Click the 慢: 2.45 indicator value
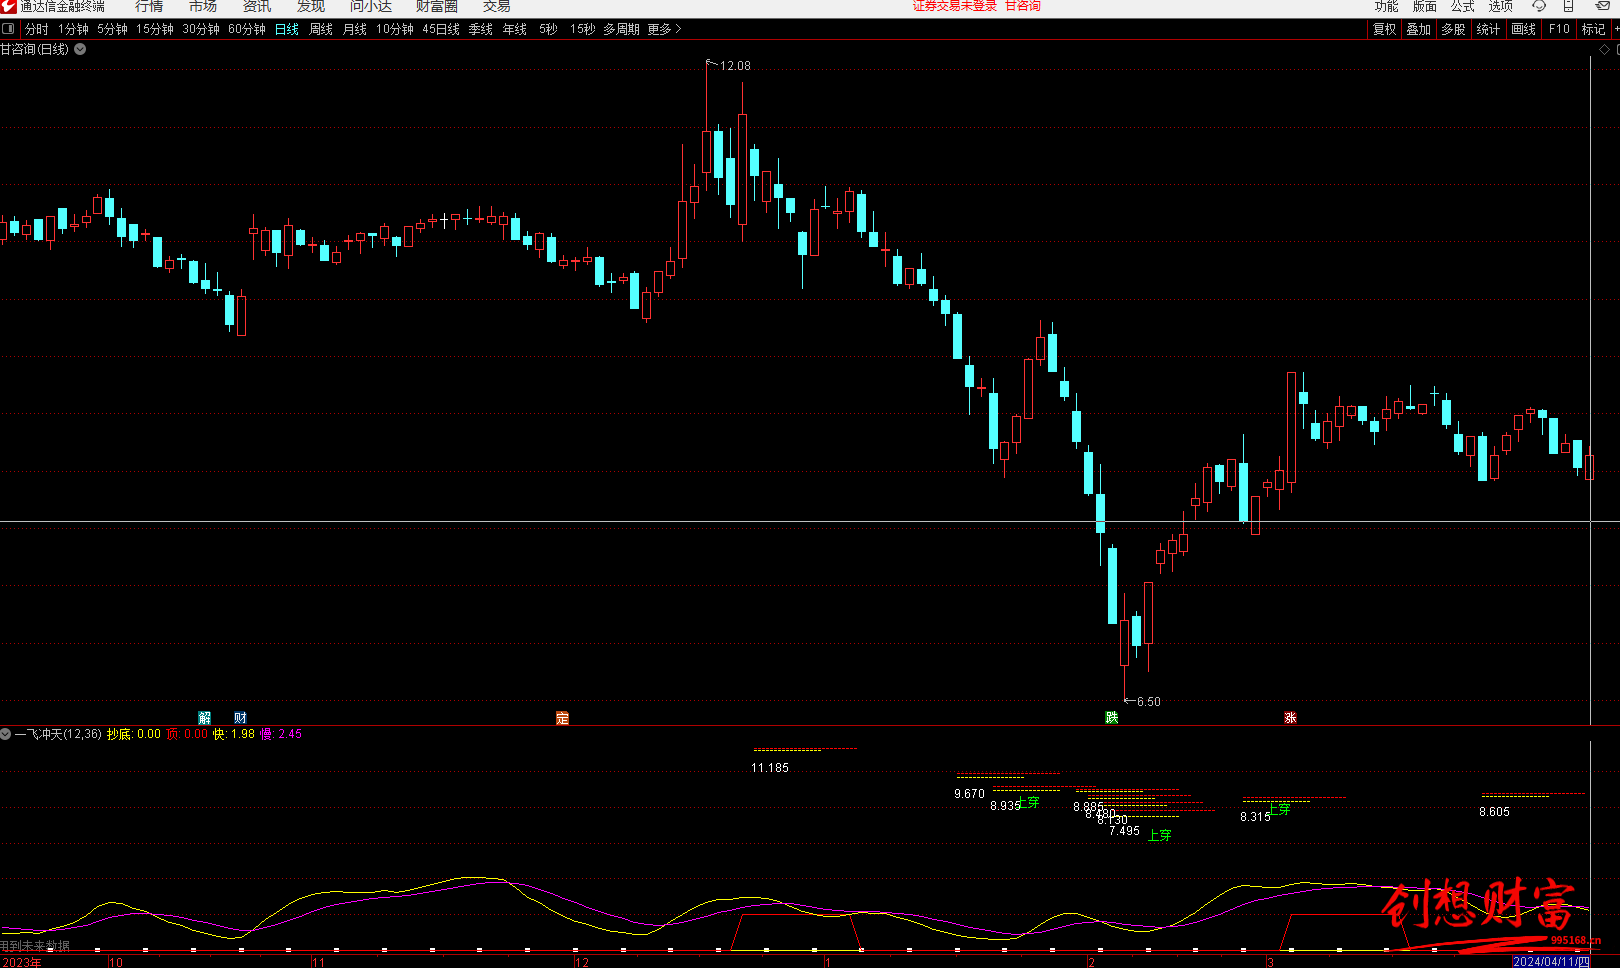This screenshot has height=968, width=1620. click(x=281, y=734)
